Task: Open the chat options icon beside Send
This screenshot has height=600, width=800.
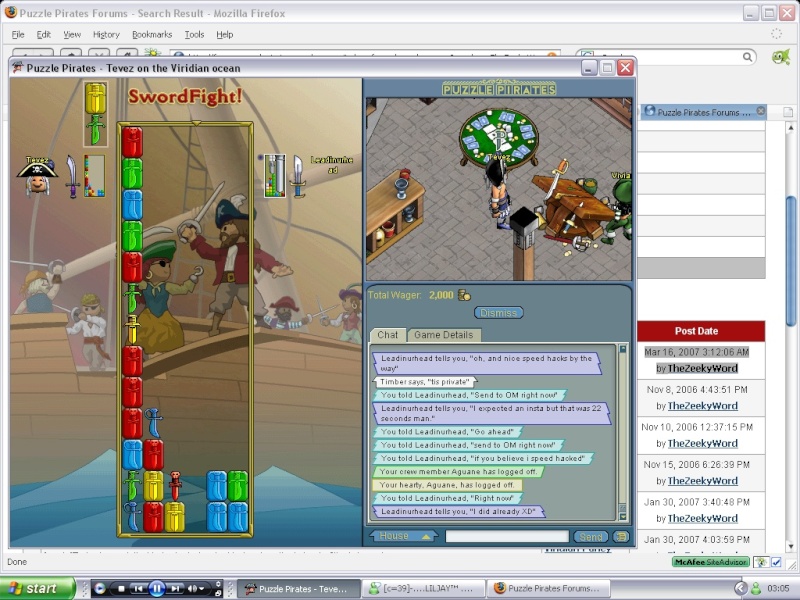Action: 621,537
